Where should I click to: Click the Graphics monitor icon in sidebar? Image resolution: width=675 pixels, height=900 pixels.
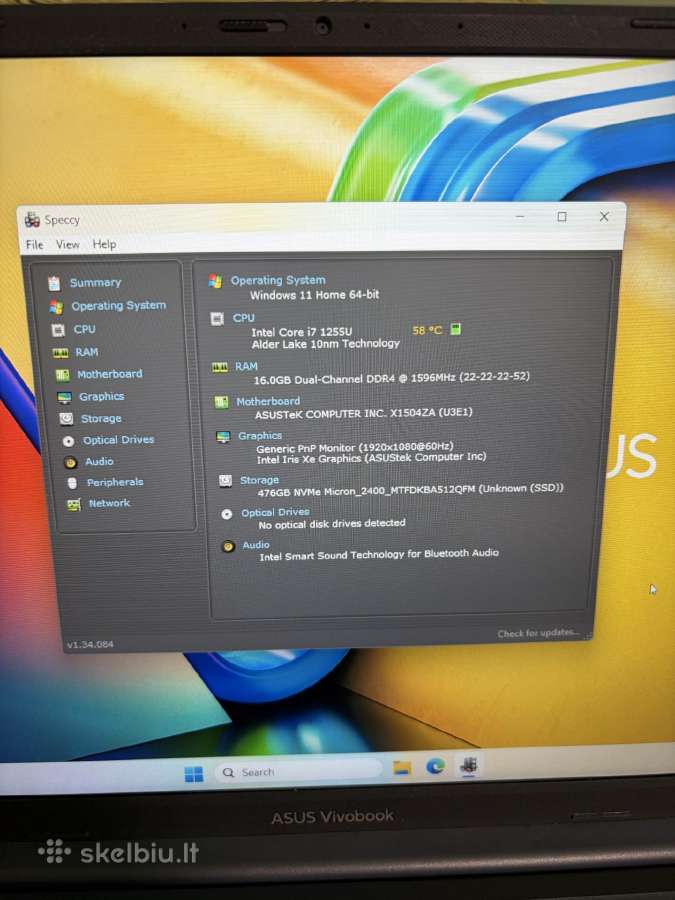click(x=64, y=397)
